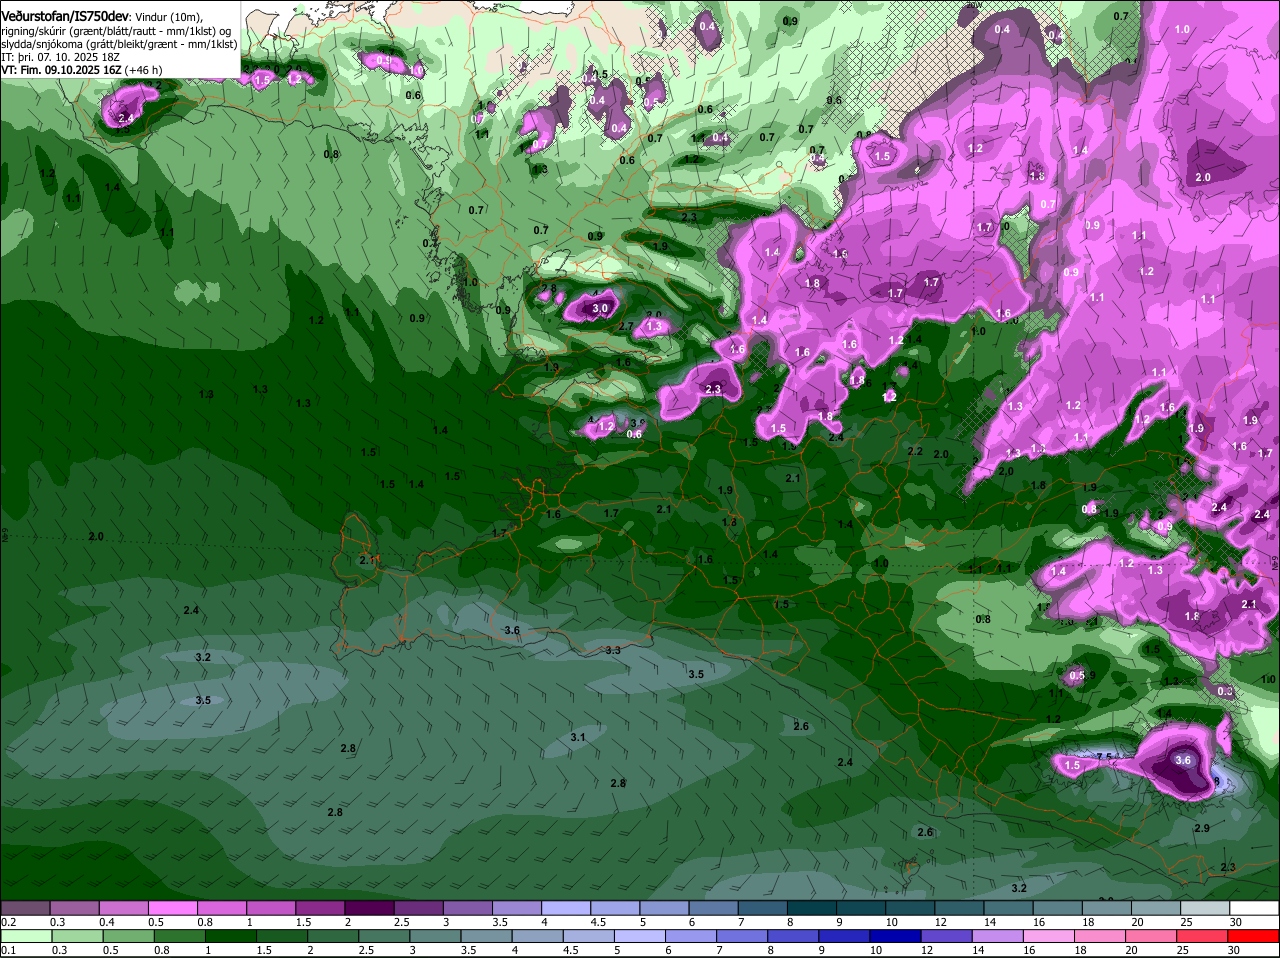Pick lower scale swatch between 7 and 8
This screenshot has height=958, width=1280.
click(x=741, y=935)
